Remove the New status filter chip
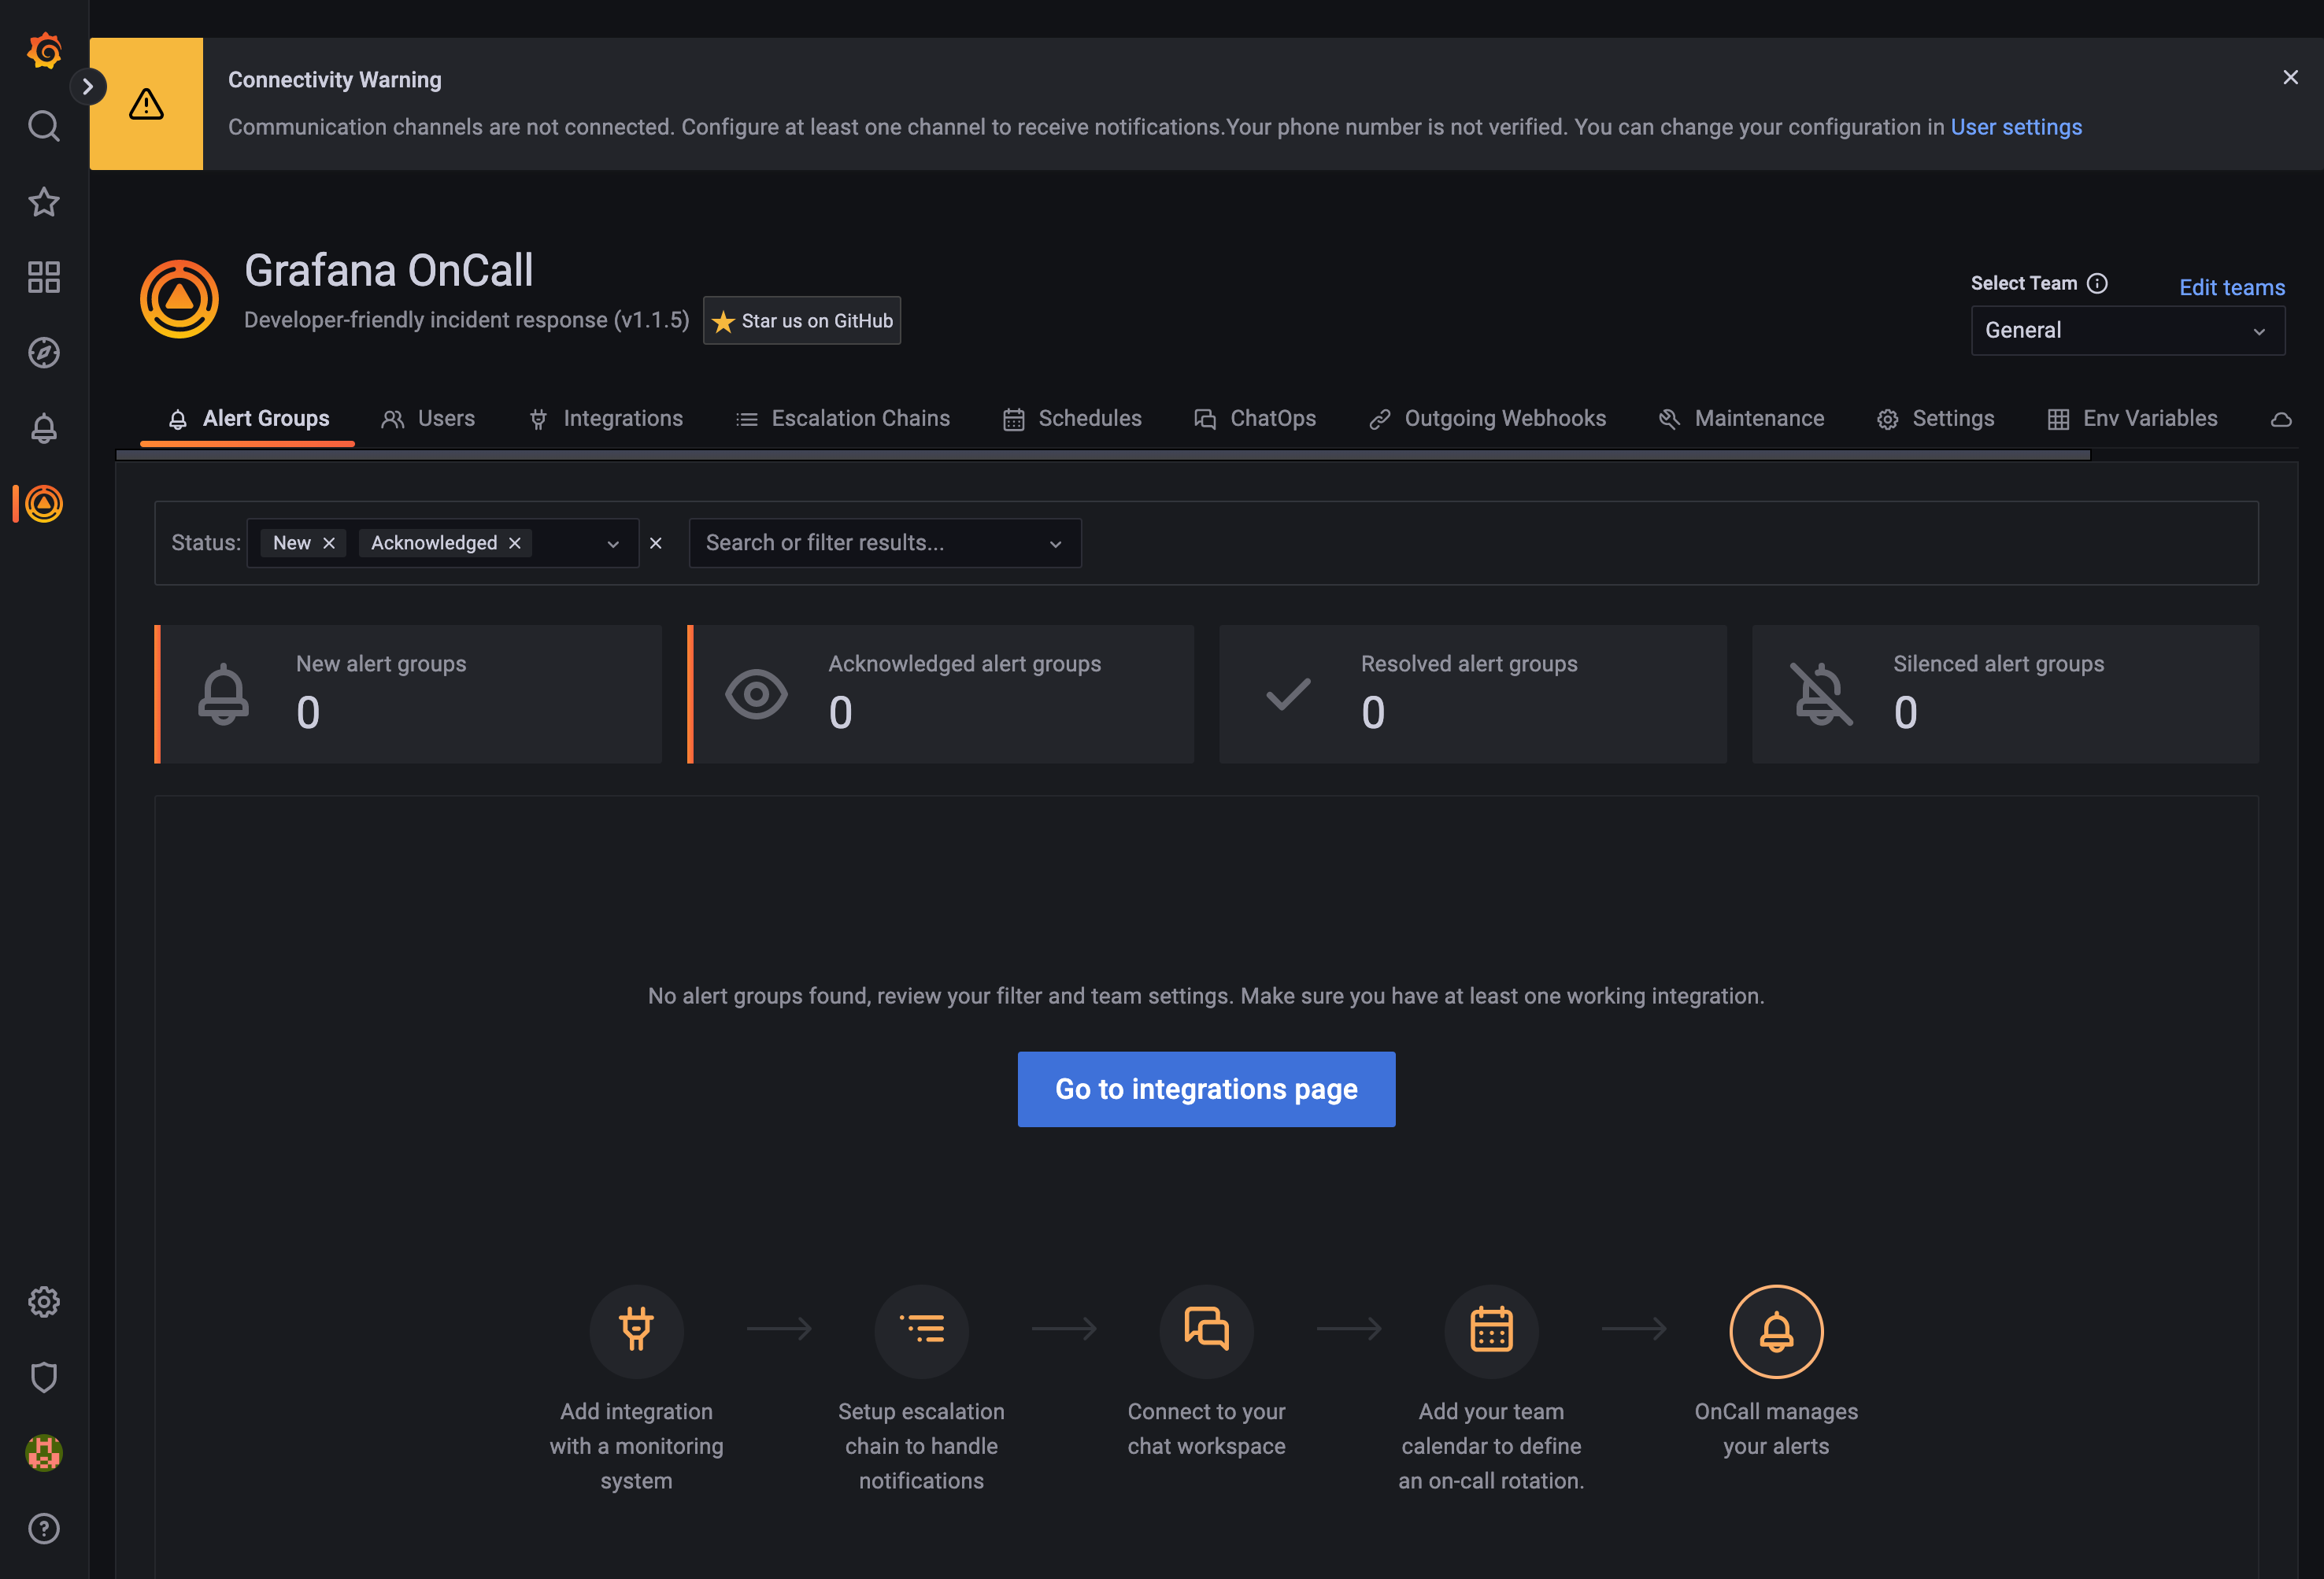The height and width of the screenshot is (1579, 2324). click(329, 542)
